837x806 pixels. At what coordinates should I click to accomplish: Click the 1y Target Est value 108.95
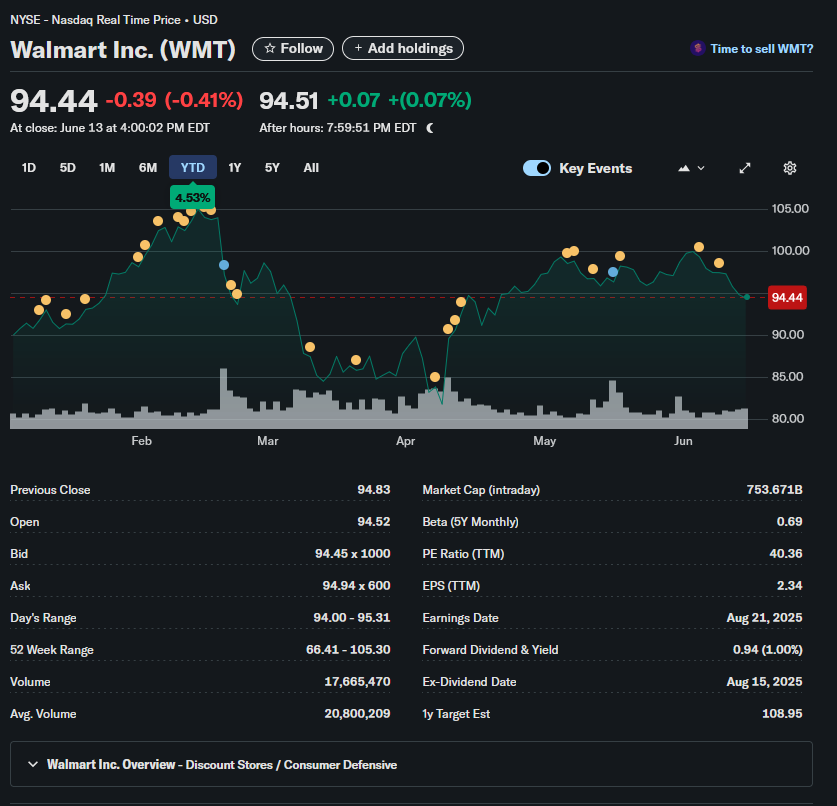(782, 714)
